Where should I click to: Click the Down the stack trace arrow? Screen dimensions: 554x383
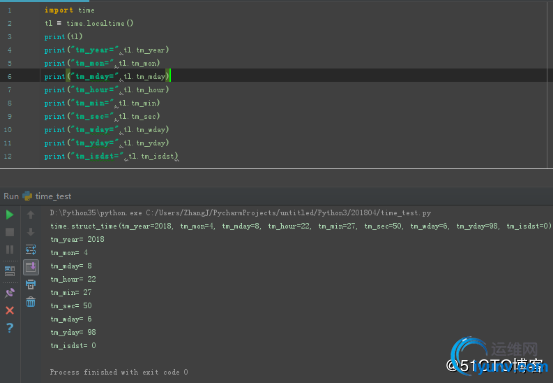[31, 232]
